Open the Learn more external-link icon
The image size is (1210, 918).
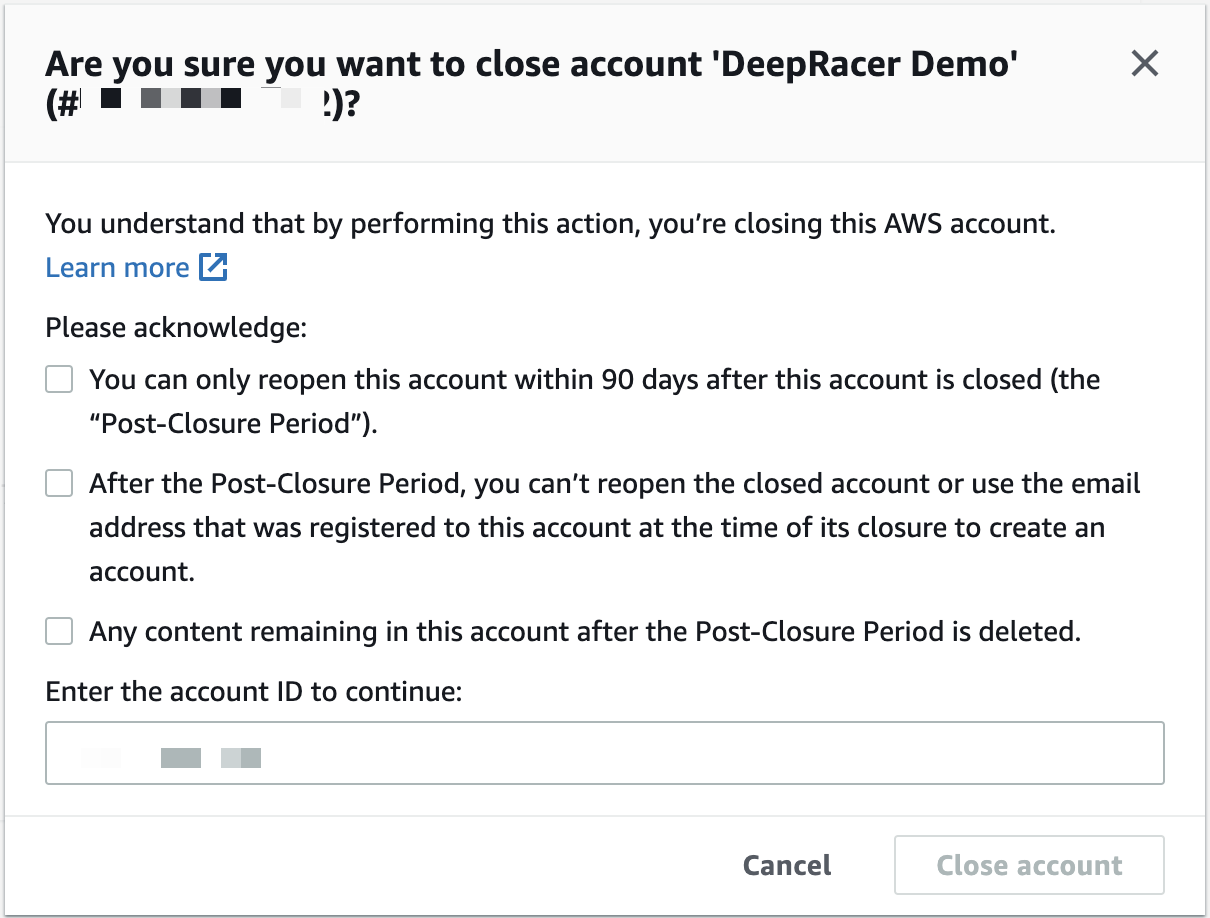214,268
